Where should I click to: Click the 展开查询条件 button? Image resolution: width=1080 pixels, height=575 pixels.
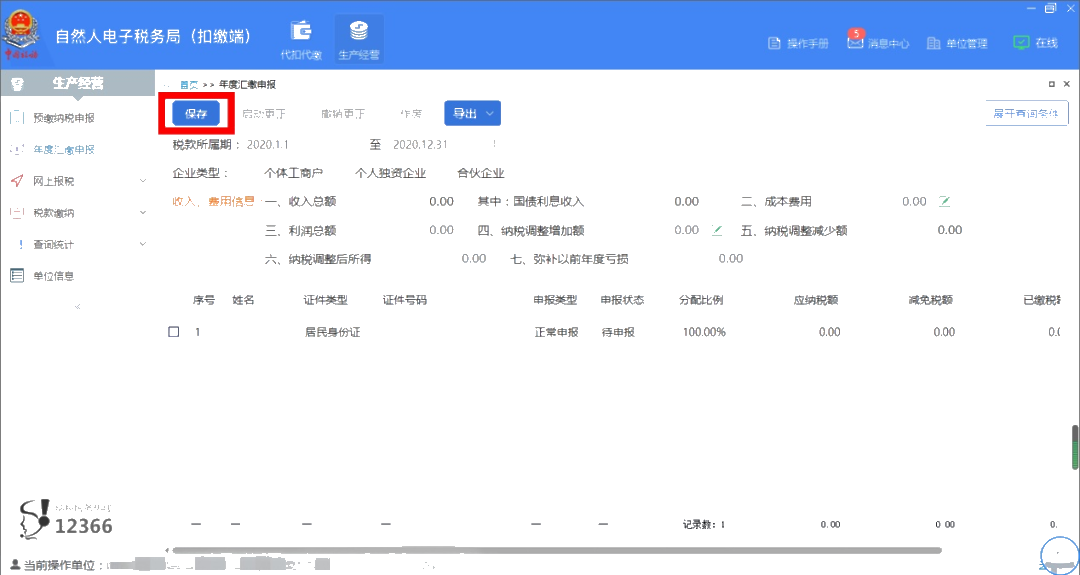coord(1026,114)
